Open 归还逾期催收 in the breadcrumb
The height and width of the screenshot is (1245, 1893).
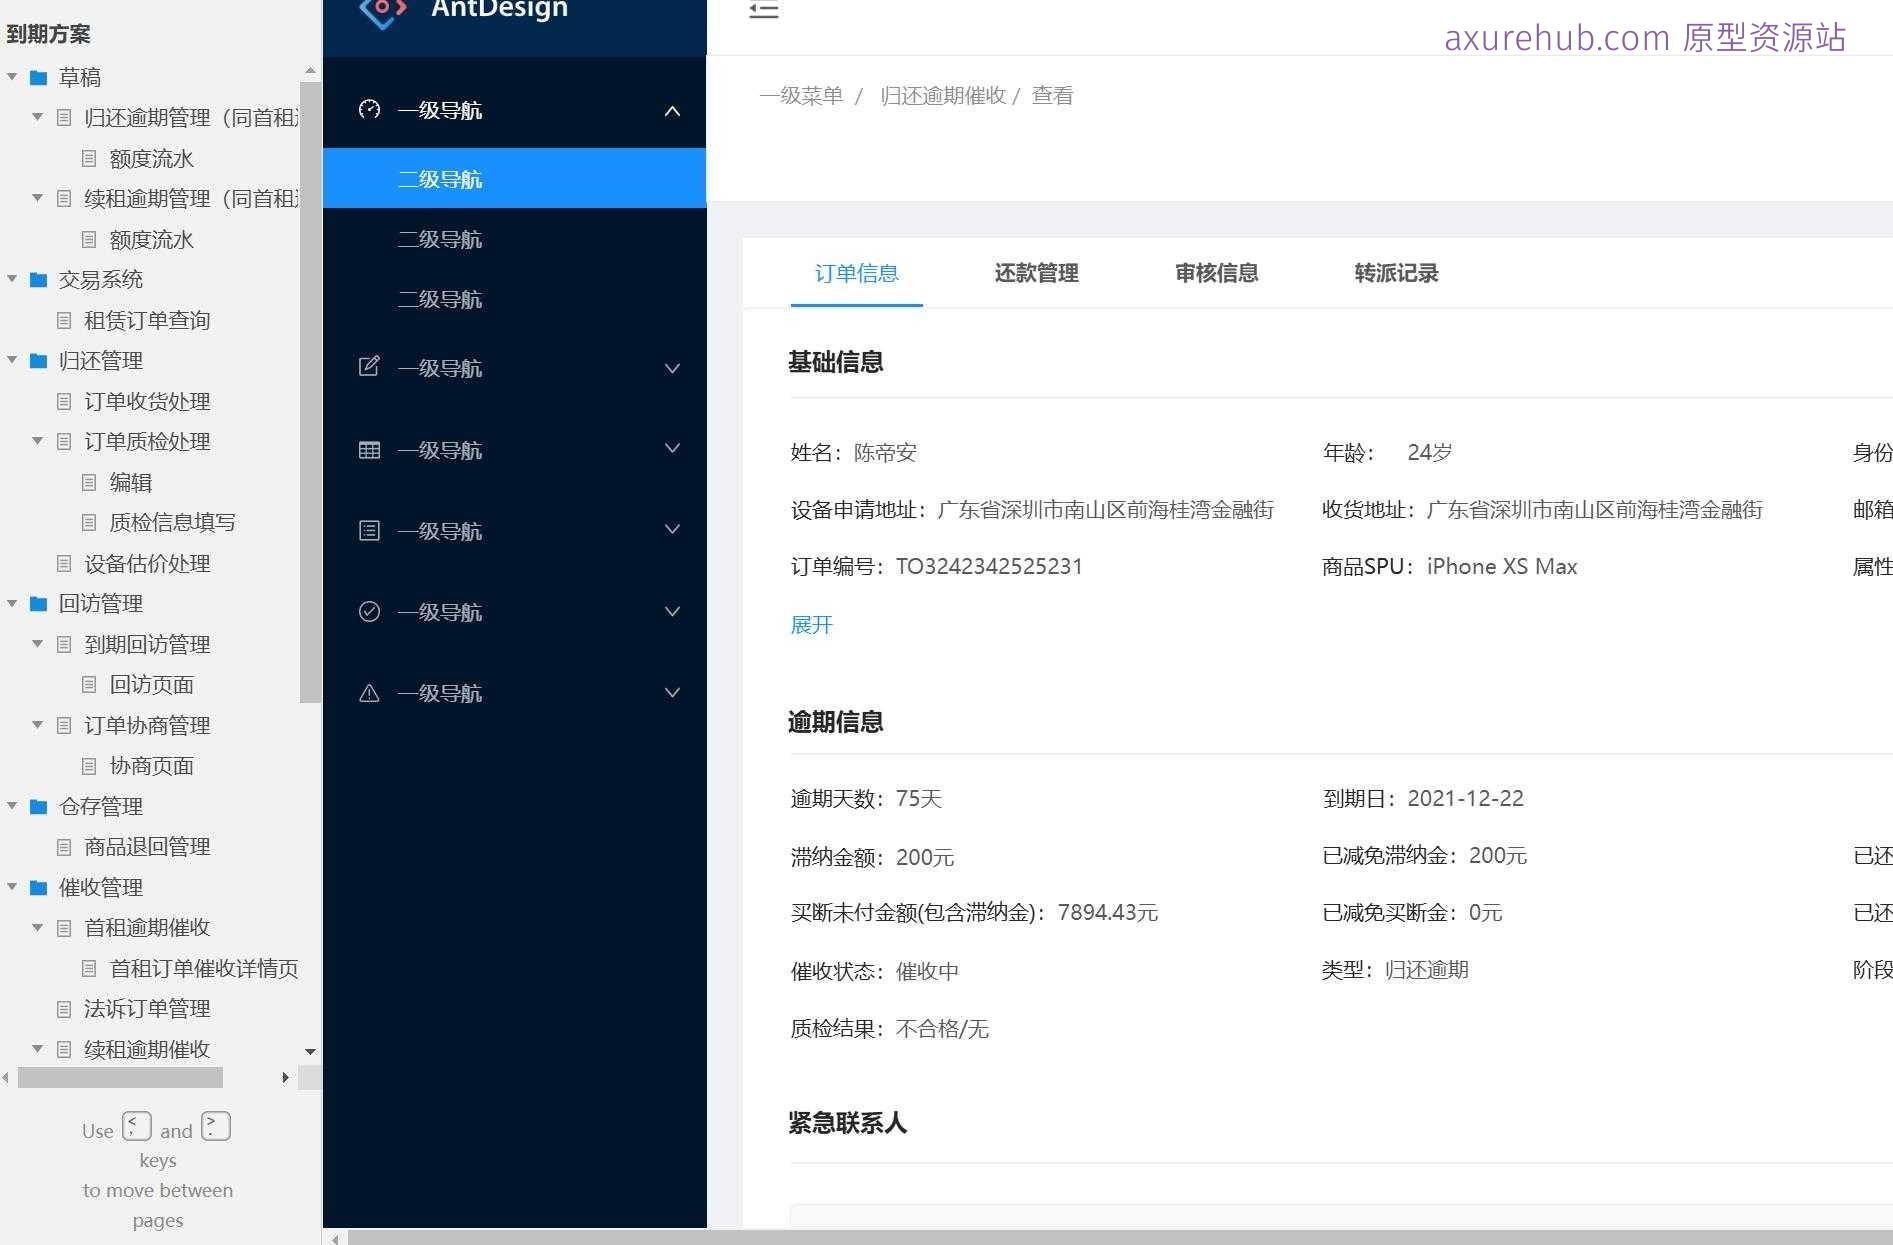(x=942, y=94)
